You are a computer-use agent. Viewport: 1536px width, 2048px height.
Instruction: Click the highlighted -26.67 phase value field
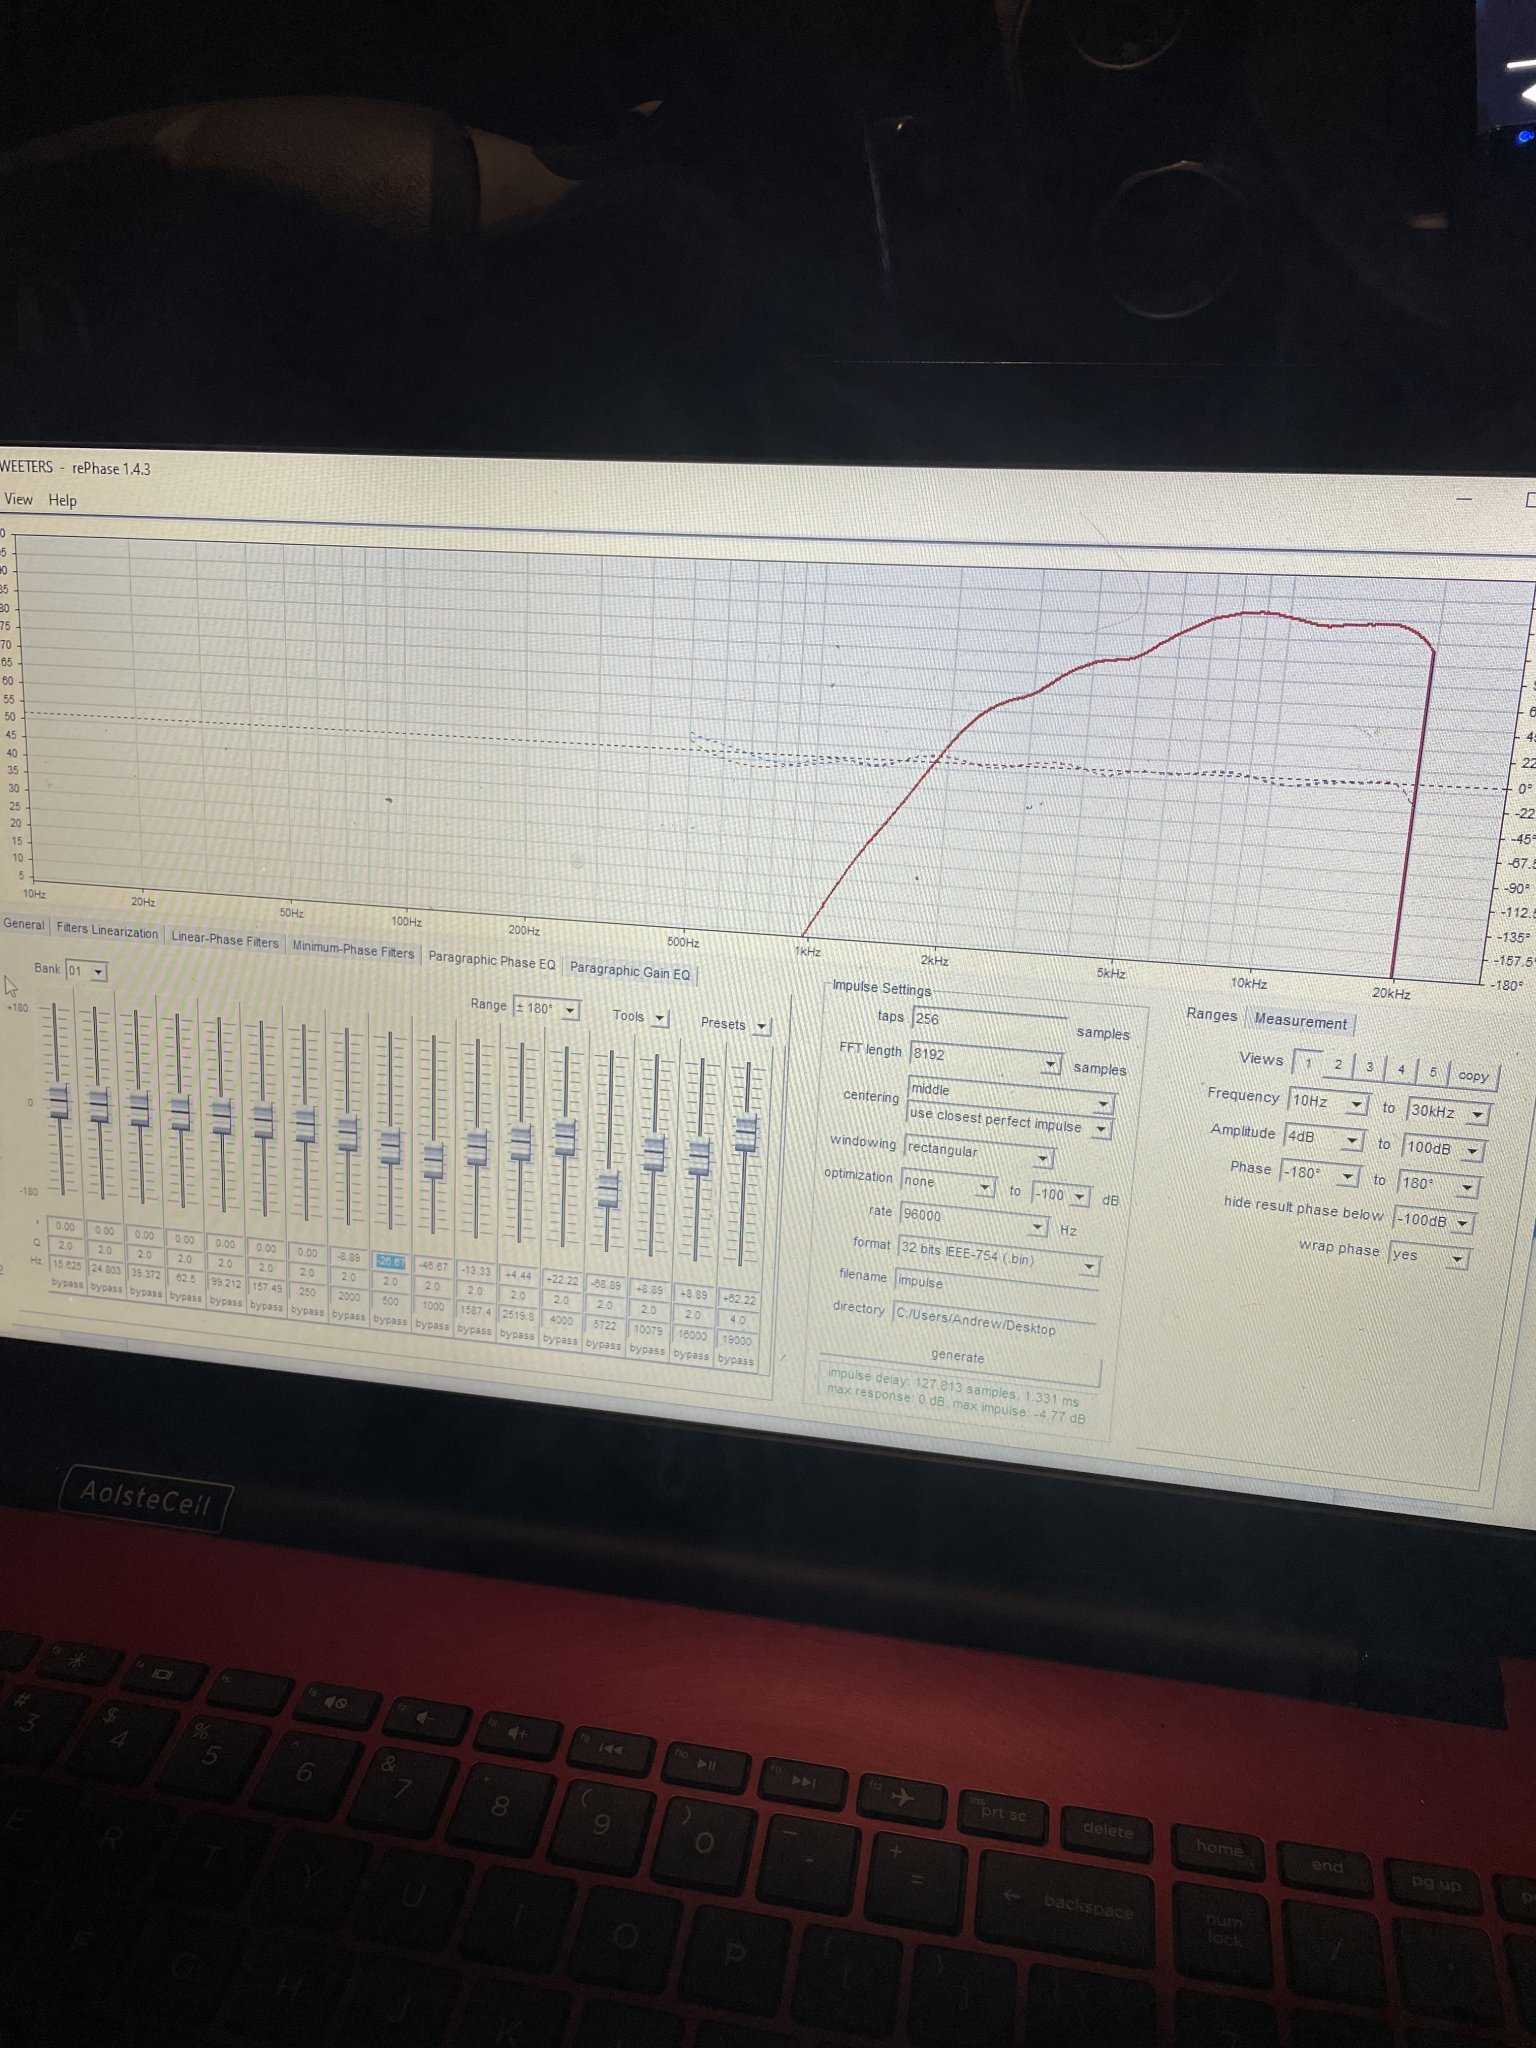pyautogui.click(x=390, y=1262)
